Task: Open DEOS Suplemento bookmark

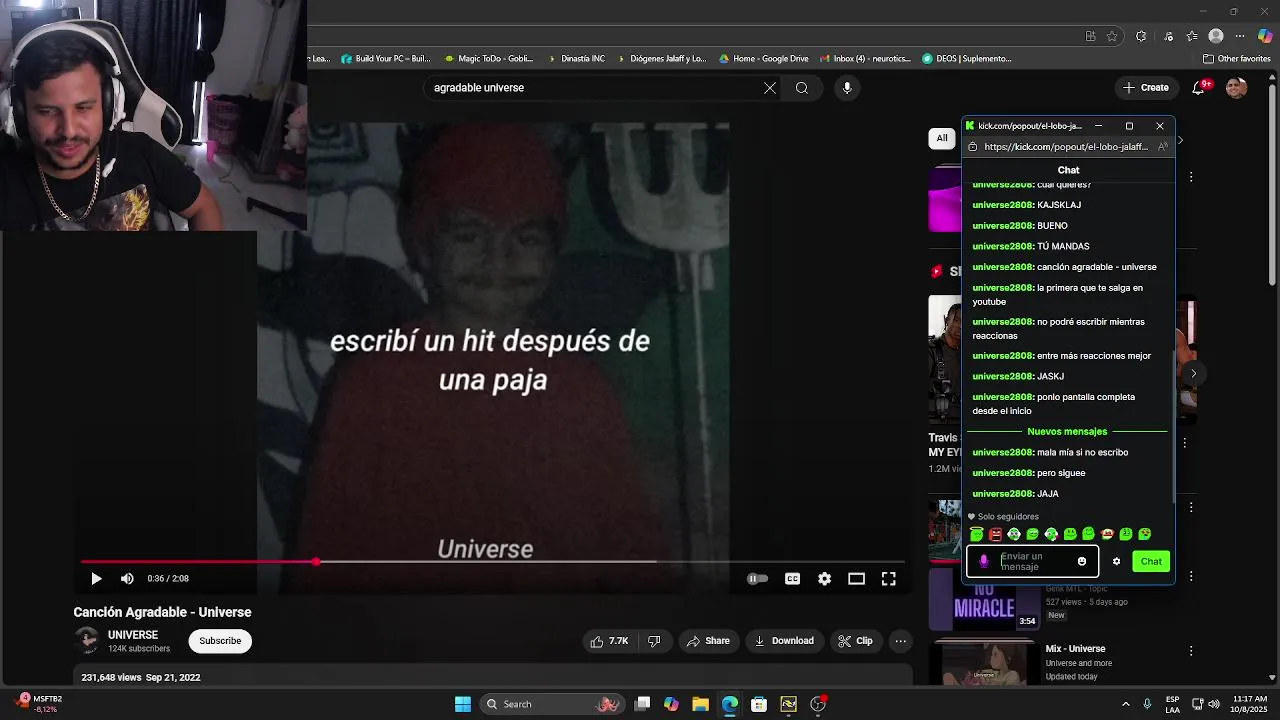Action: point(967,59)
